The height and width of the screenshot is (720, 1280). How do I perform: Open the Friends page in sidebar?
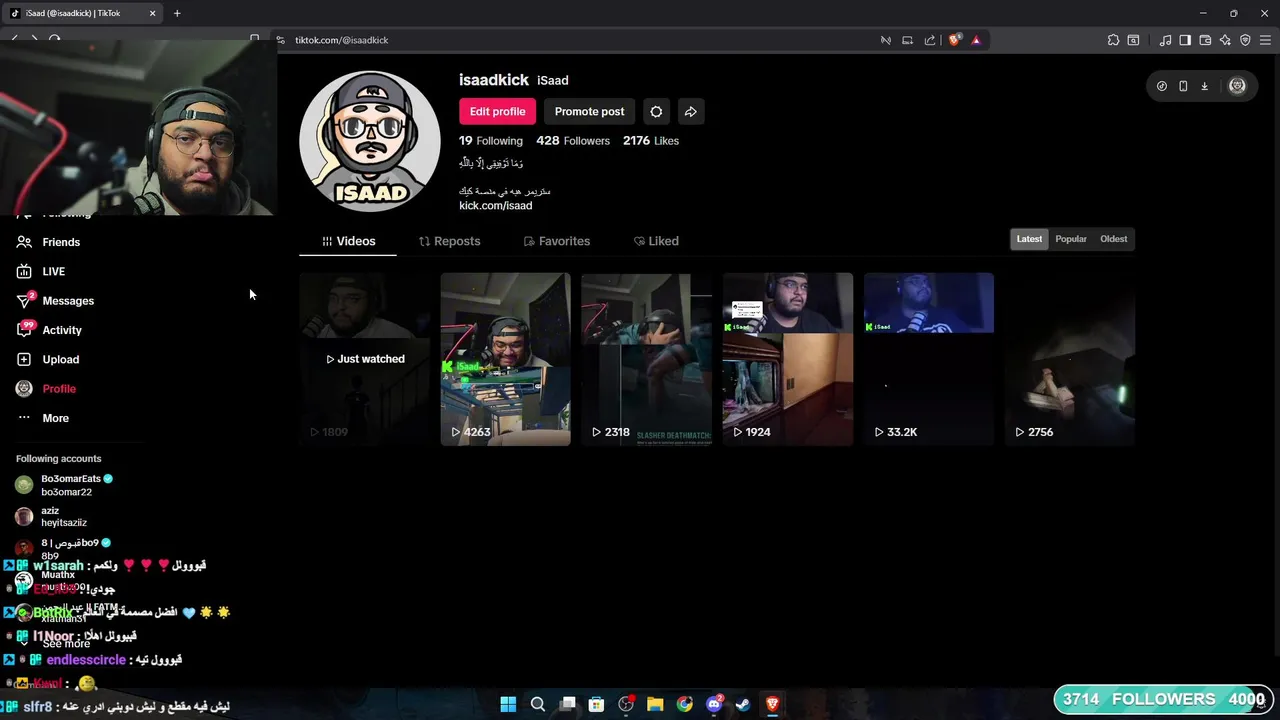[48, 242]
